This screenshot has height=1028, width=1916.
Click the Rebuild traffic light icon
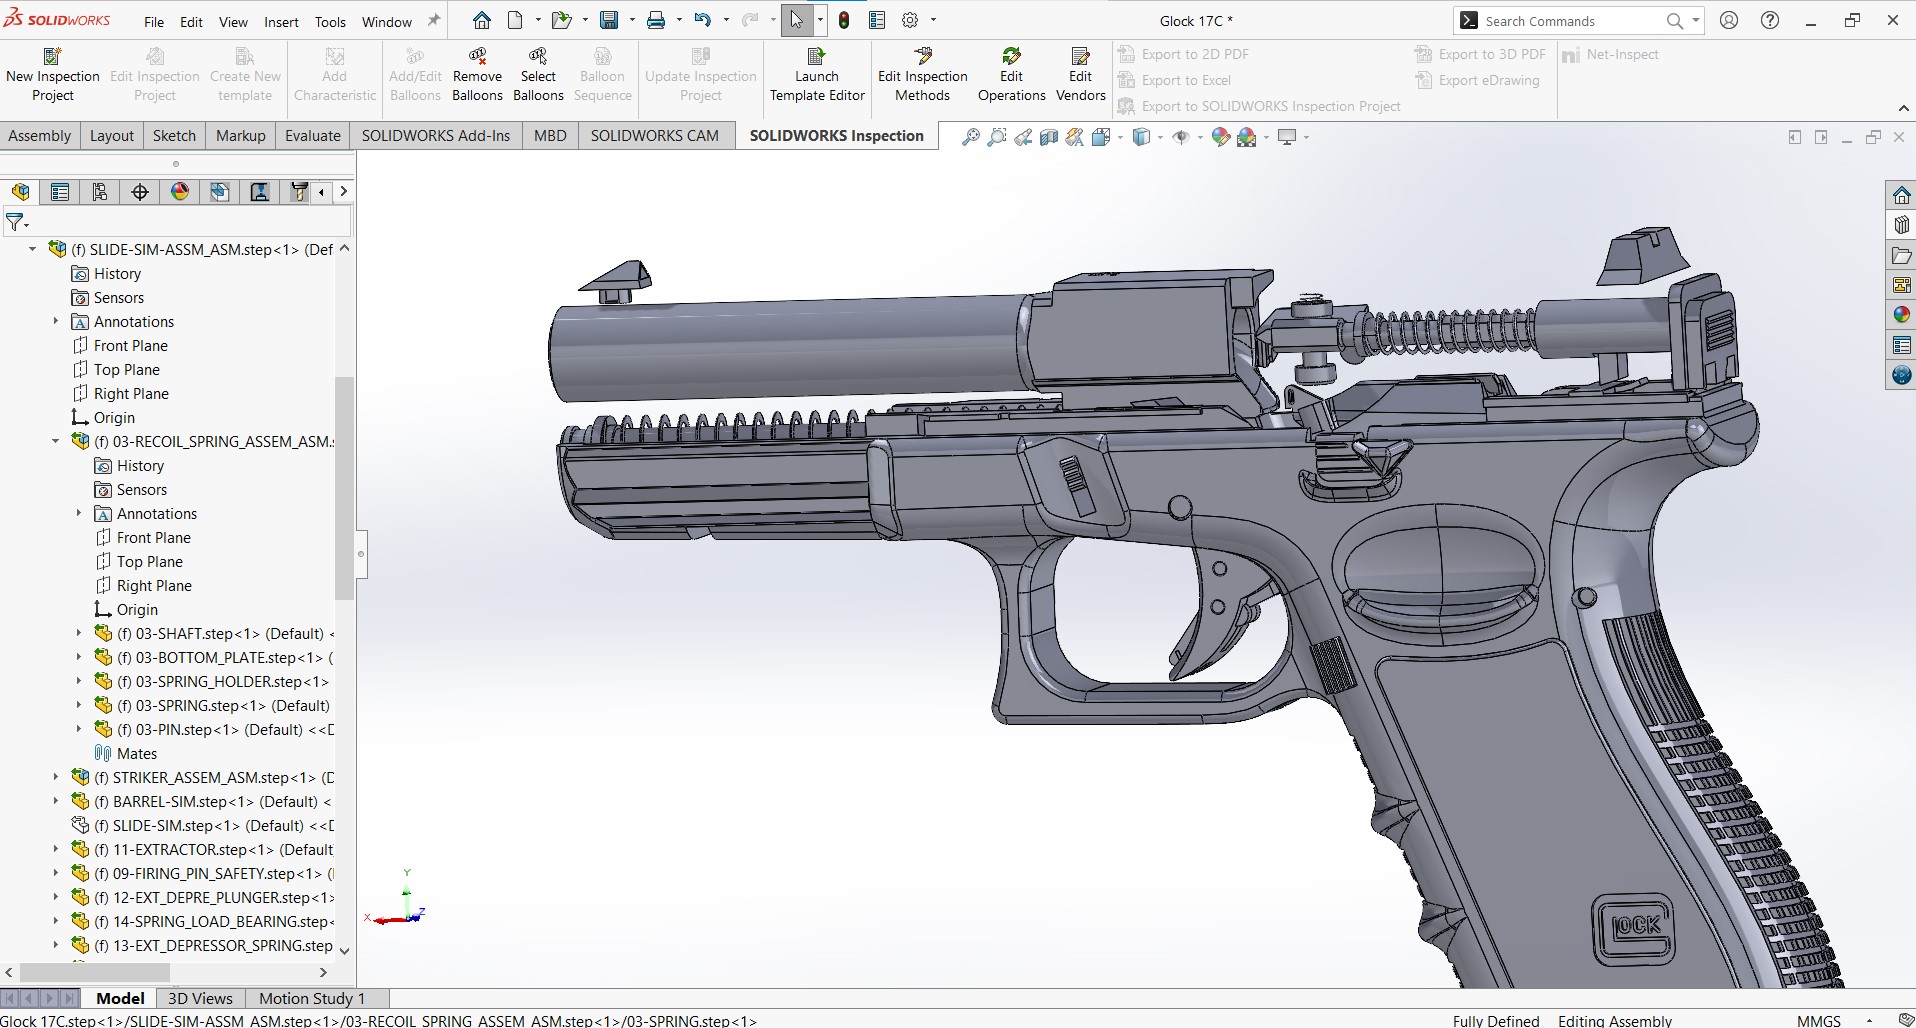844,20
